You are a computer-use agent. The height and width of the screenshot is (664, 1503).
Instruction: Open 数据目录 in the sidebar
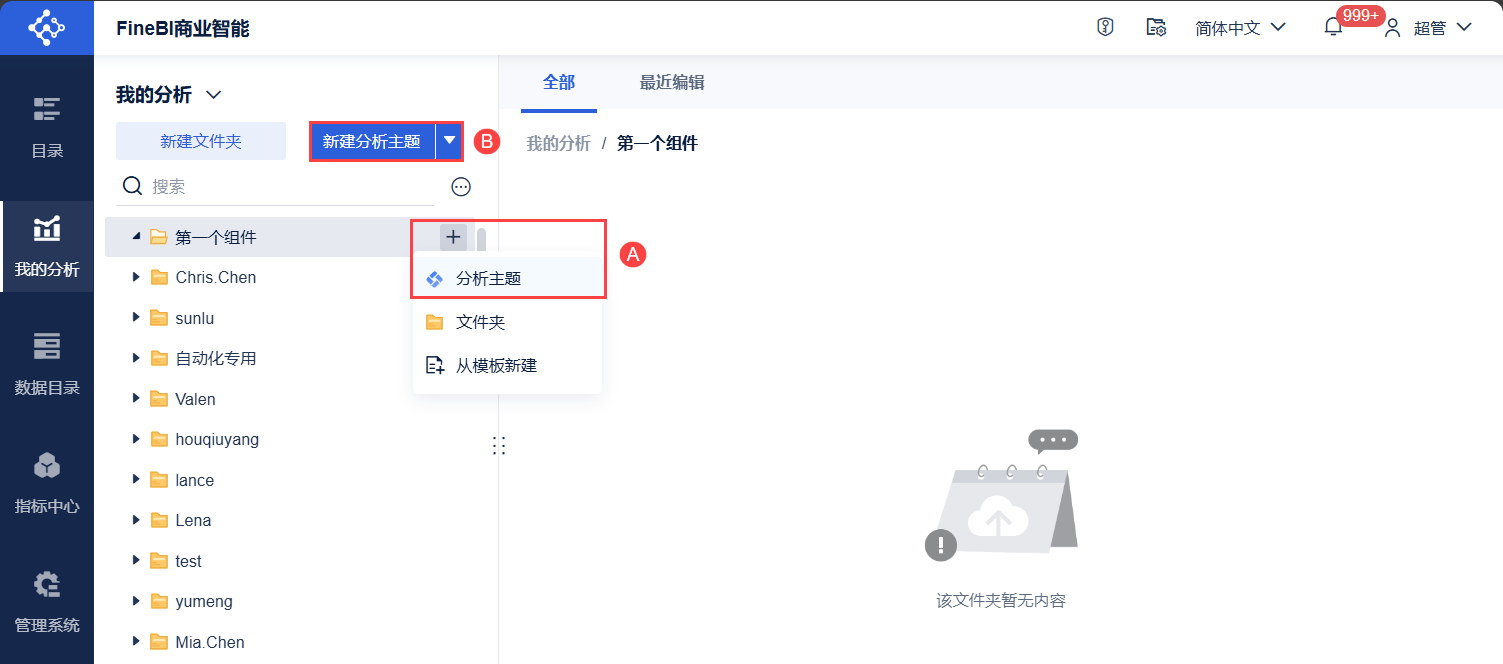tap(47, 364)
